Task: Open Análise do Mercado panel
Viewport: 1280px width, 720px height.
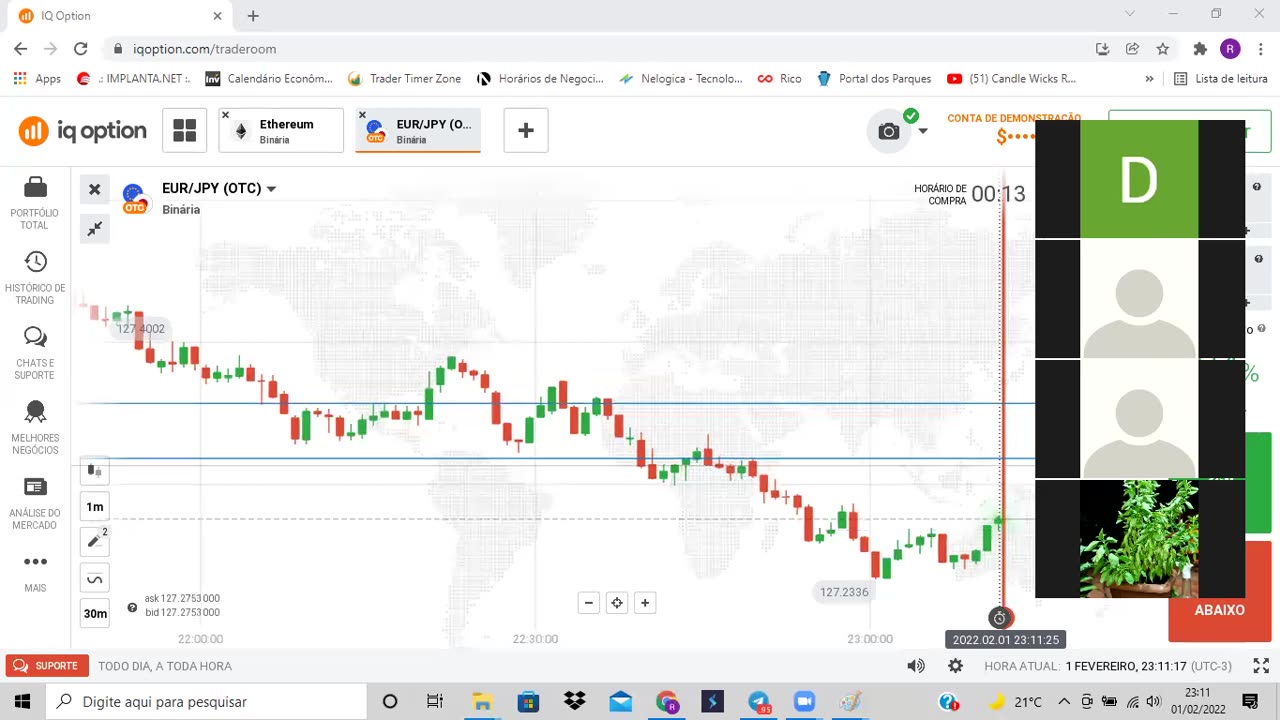Action: pyautogui.click(x=35, y=503)
